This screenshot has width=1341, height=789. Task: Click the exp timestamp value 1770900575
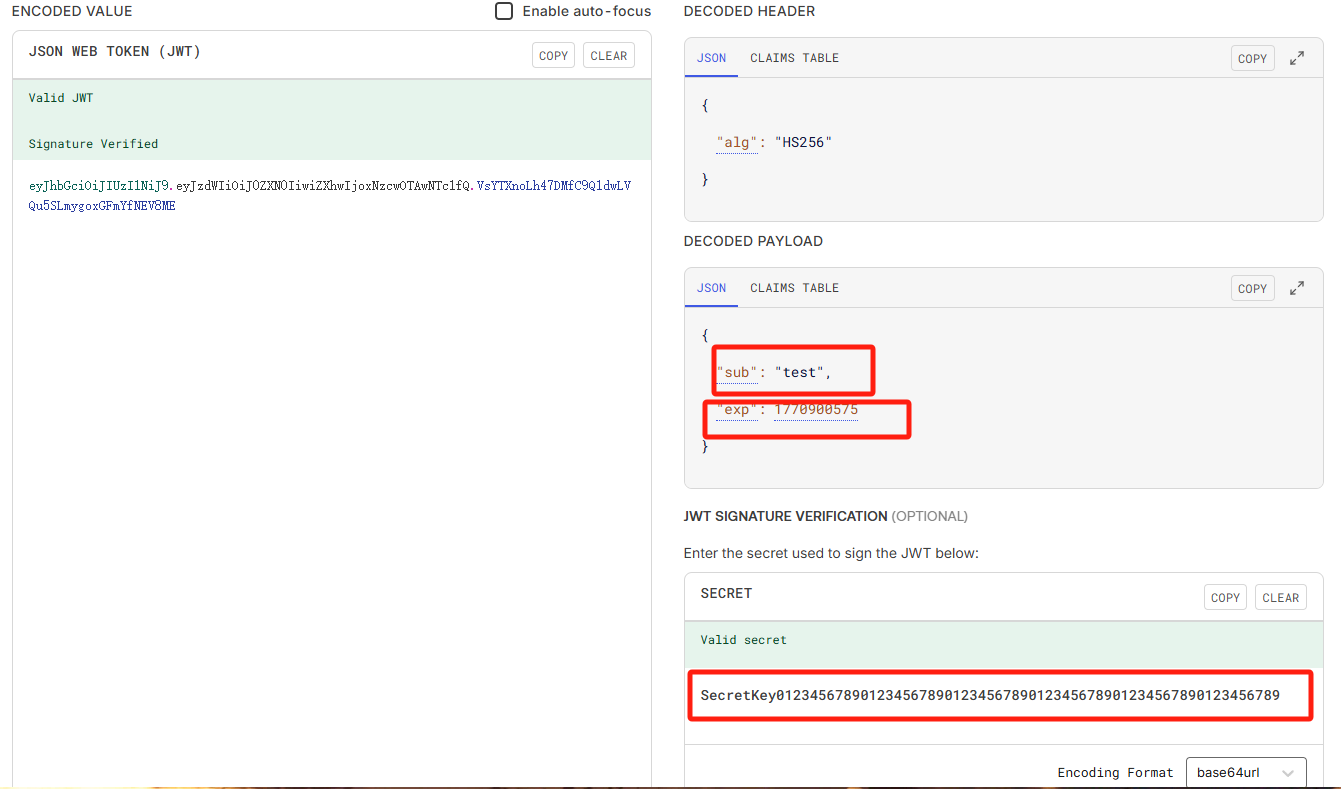click(x=816, y=410)
